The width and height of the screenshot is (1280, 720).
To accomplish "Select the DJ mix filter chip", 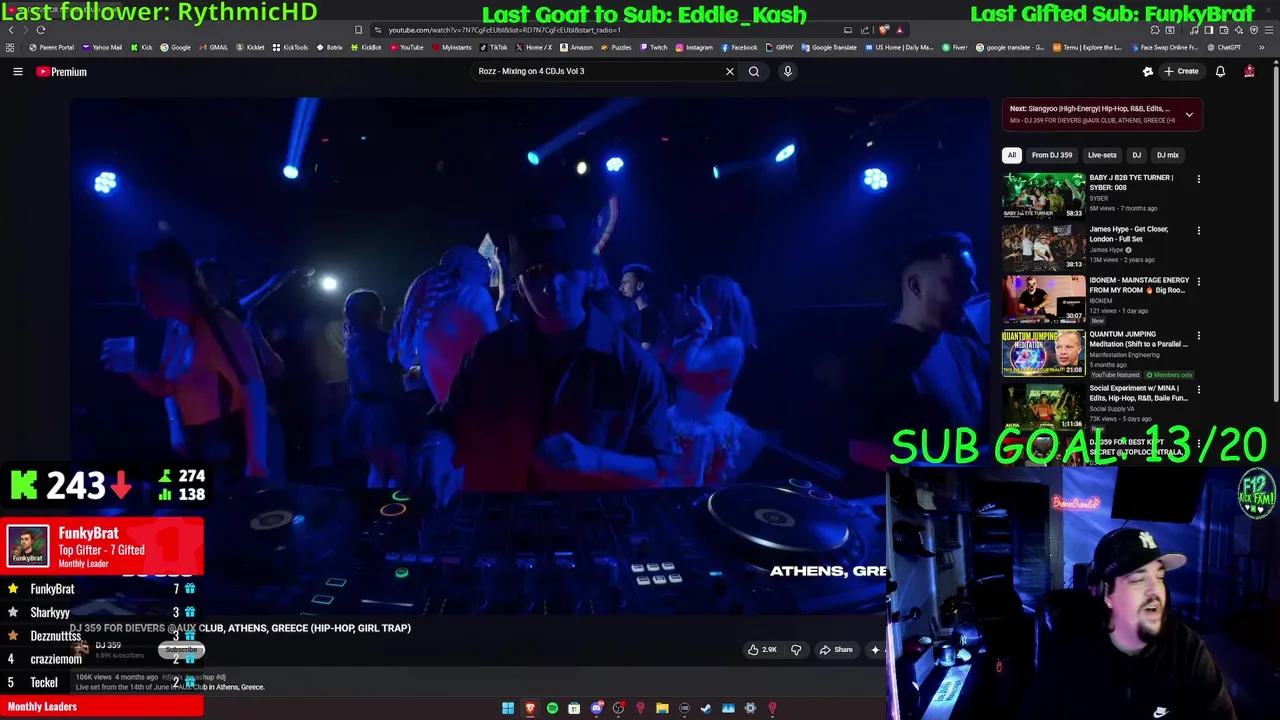I will [x=1168, y=155].
